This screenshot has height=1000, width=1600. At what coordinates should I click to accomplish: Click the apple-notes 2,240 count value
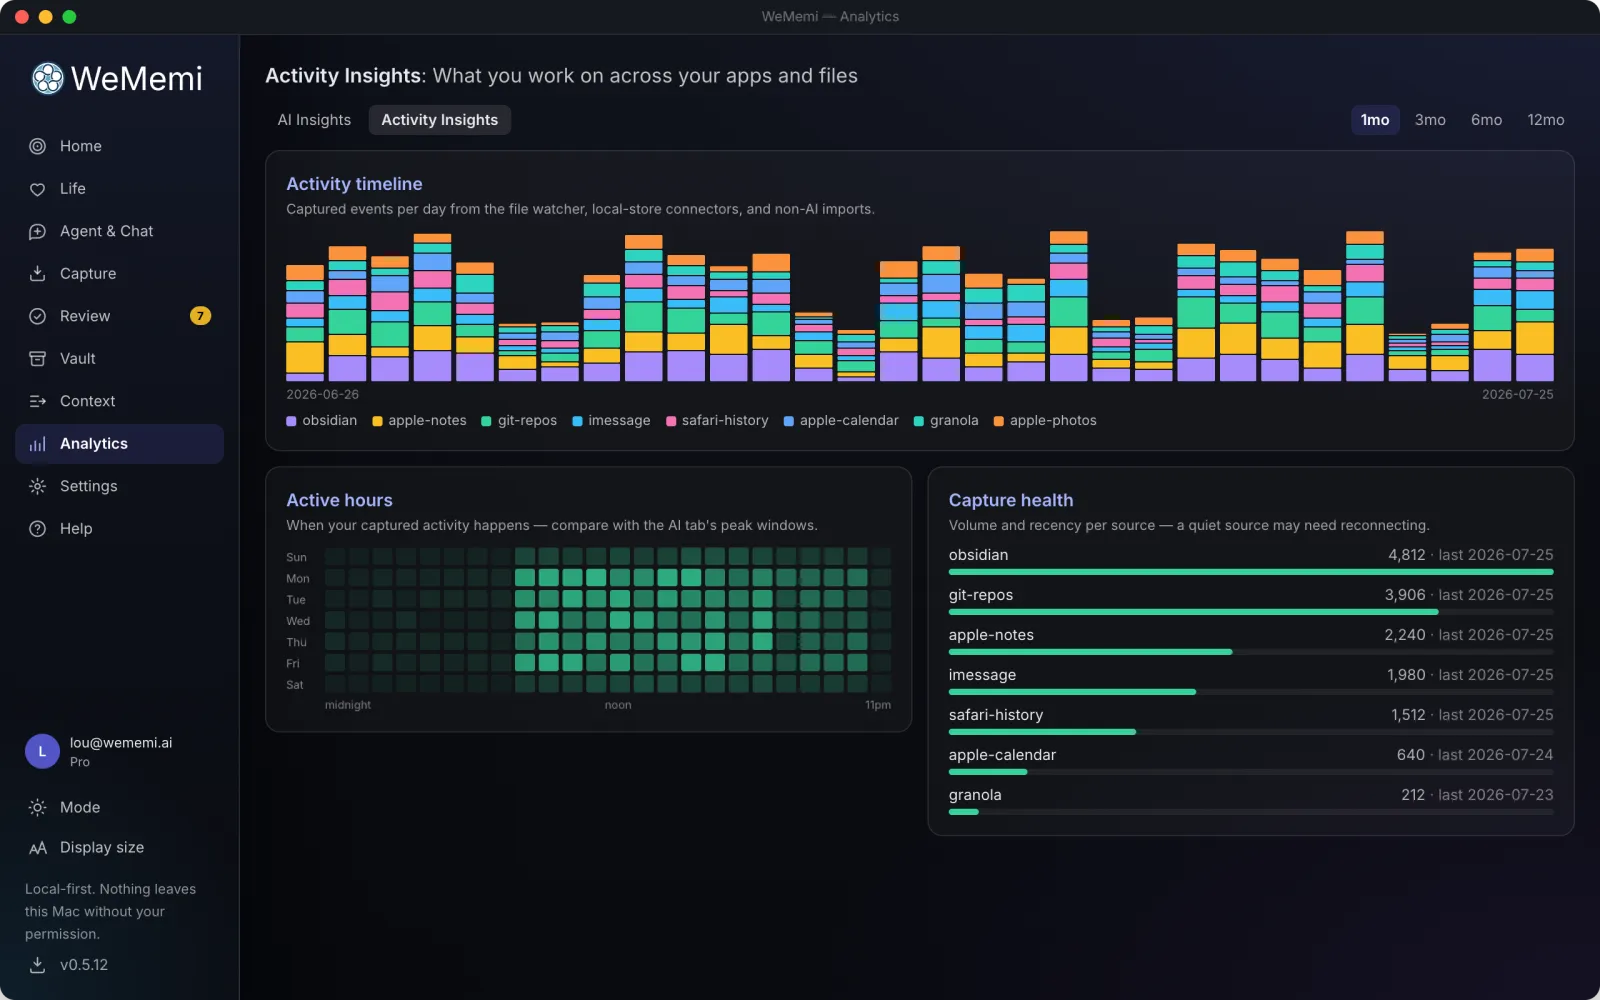pos(1405,635)
